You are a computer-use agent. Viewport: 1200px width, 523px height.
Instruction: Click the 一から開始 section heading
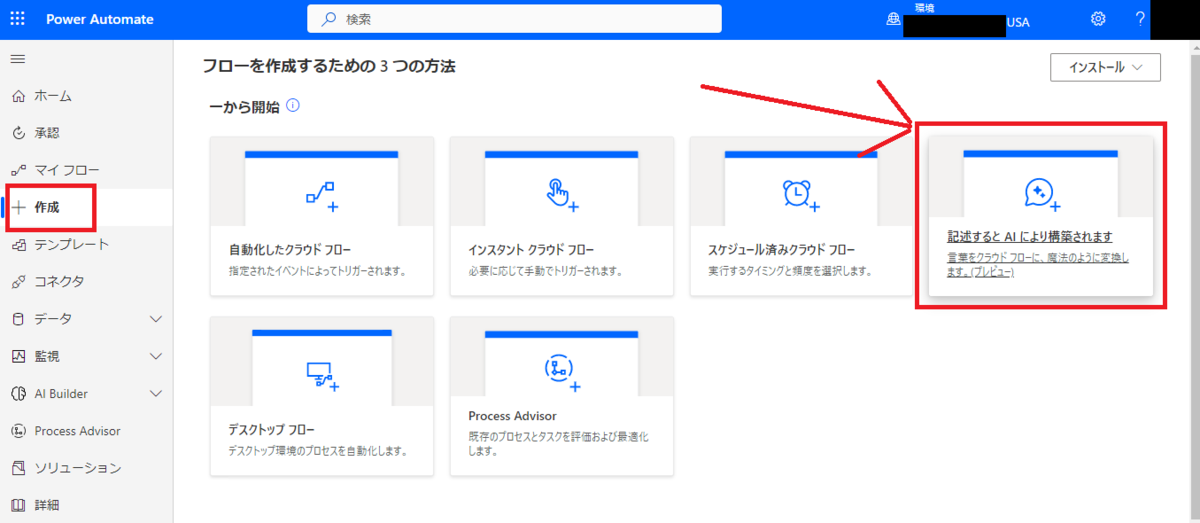coord(244,106)
